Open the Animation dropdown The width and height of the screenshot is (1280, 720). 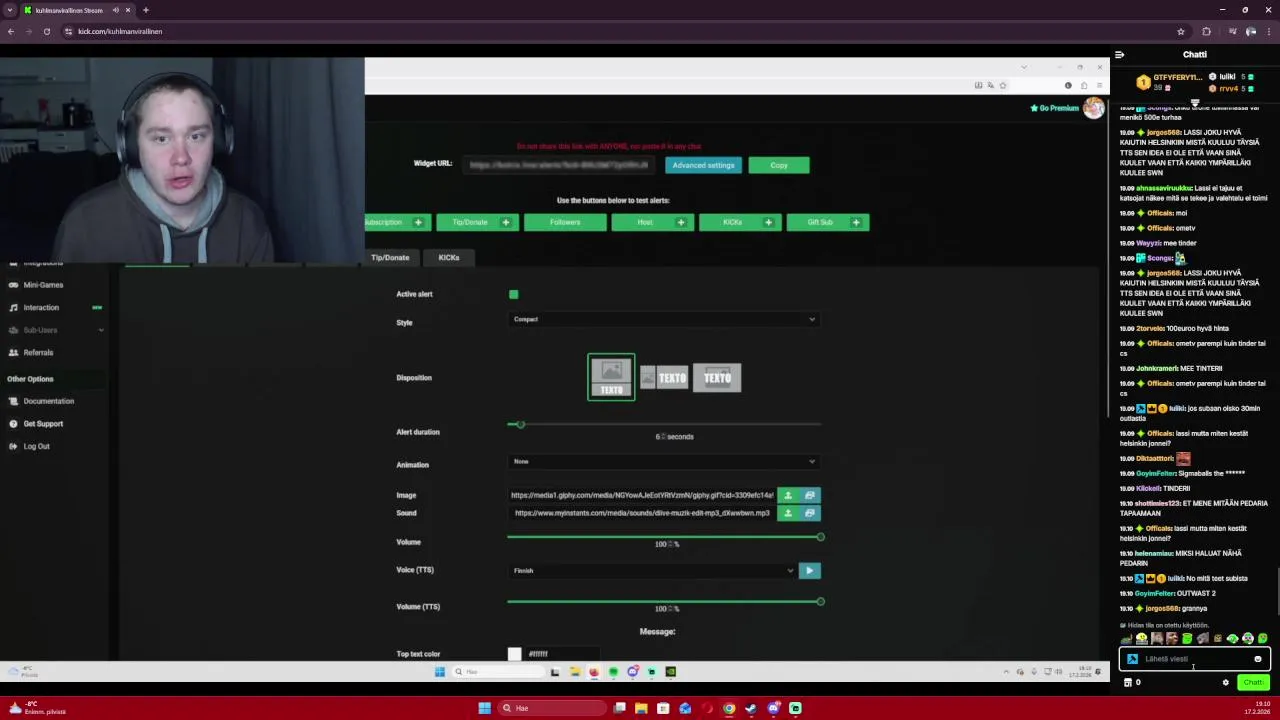coord(664,461)
